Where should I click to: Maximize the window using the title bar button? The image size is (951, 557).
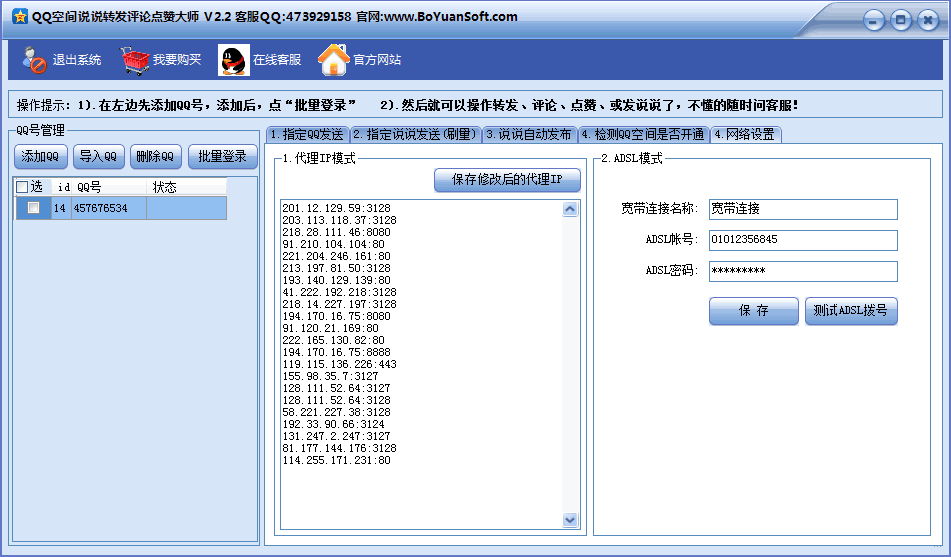point(901,21)
